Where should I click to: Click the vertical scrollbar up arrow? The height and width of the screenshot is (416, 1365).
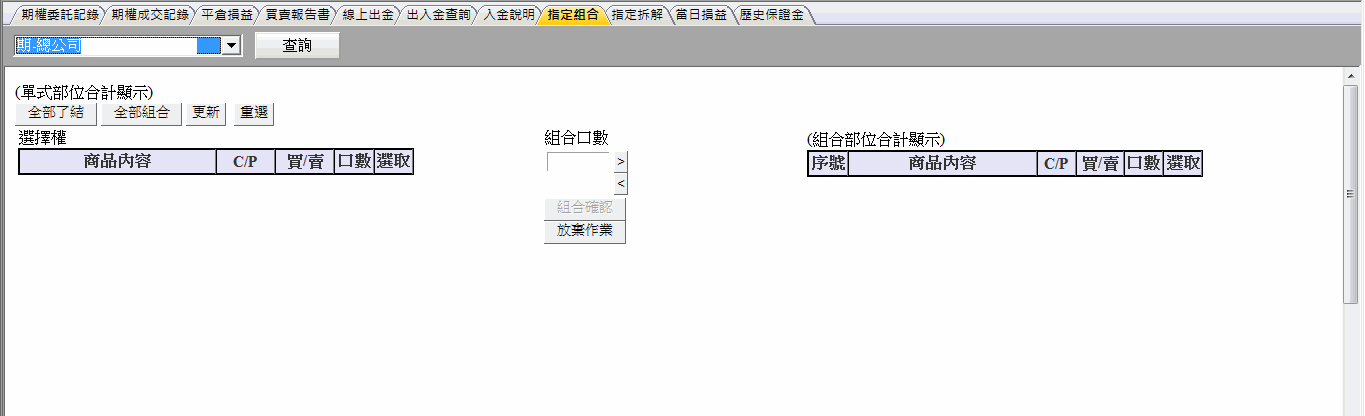[x=1350, y=76]
